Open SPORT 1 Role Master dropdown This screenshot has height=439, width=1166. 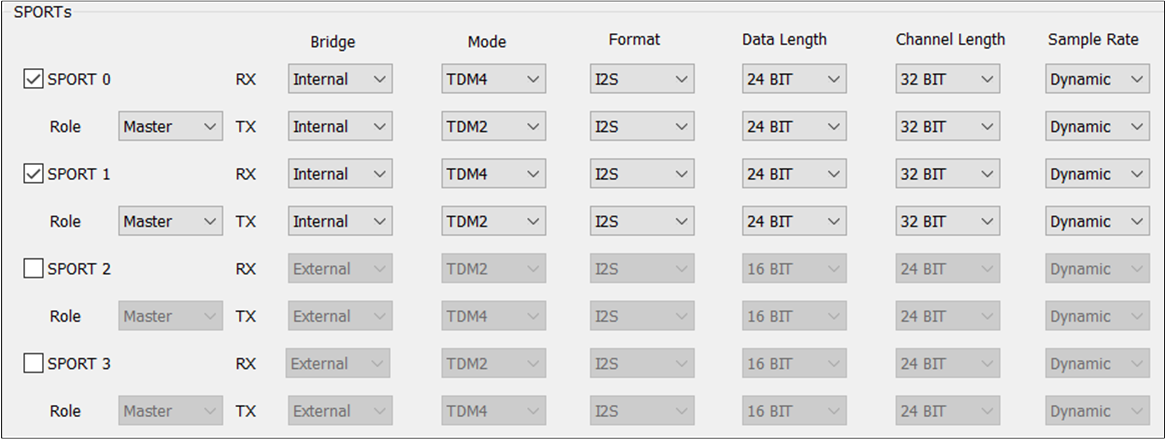coord(170,222)
